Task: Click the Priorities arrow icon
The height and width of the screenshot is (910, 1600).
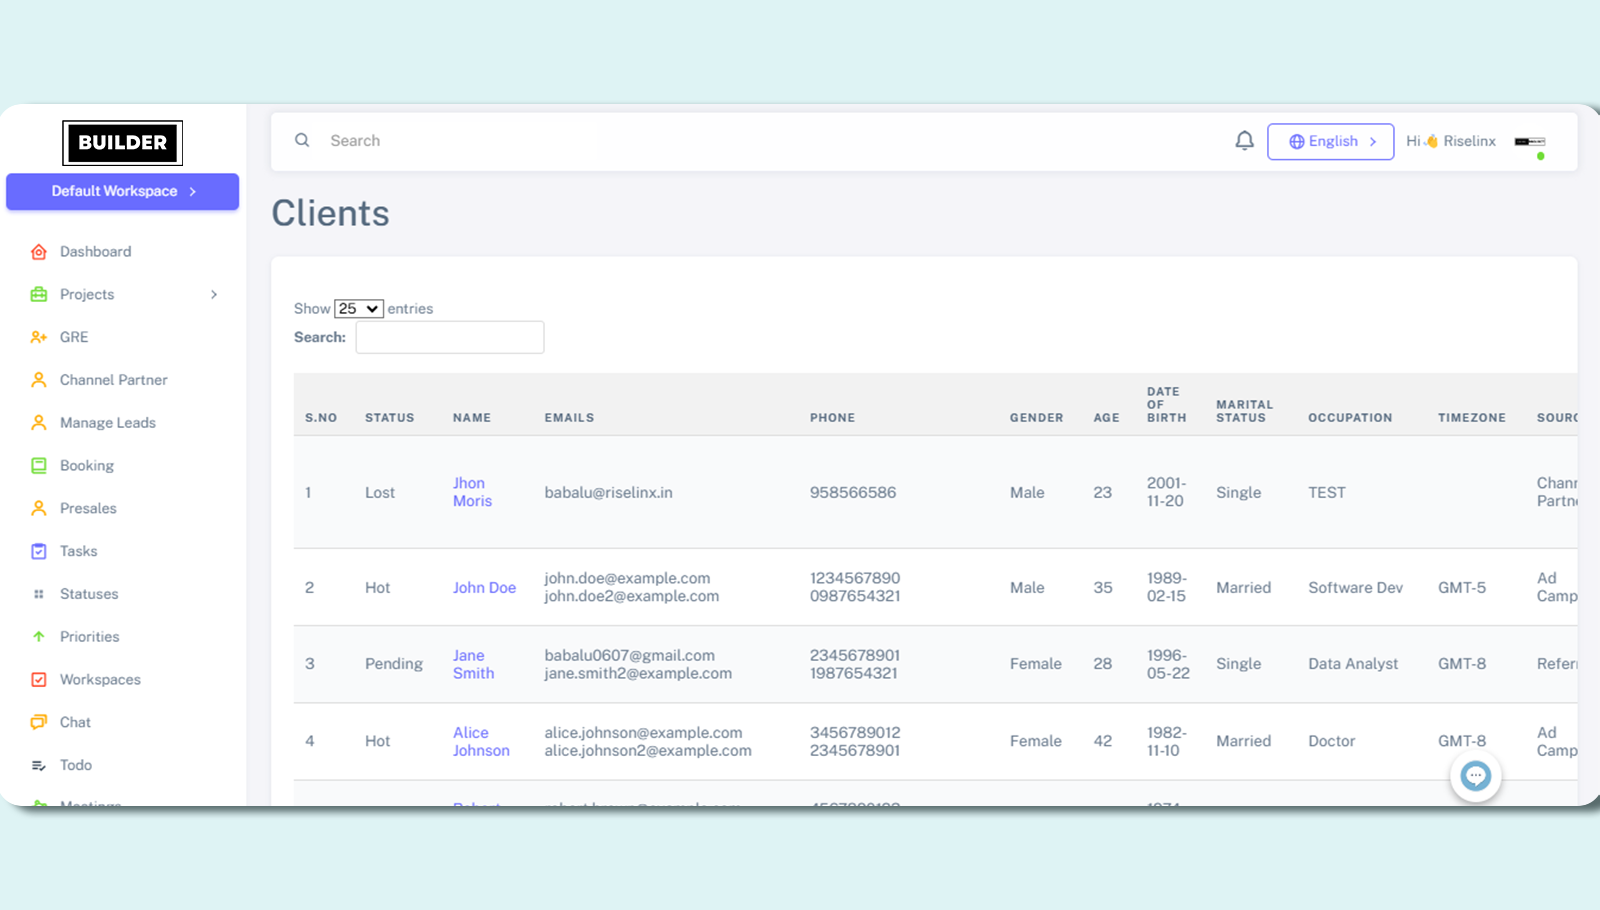Action: click(39, 637)
